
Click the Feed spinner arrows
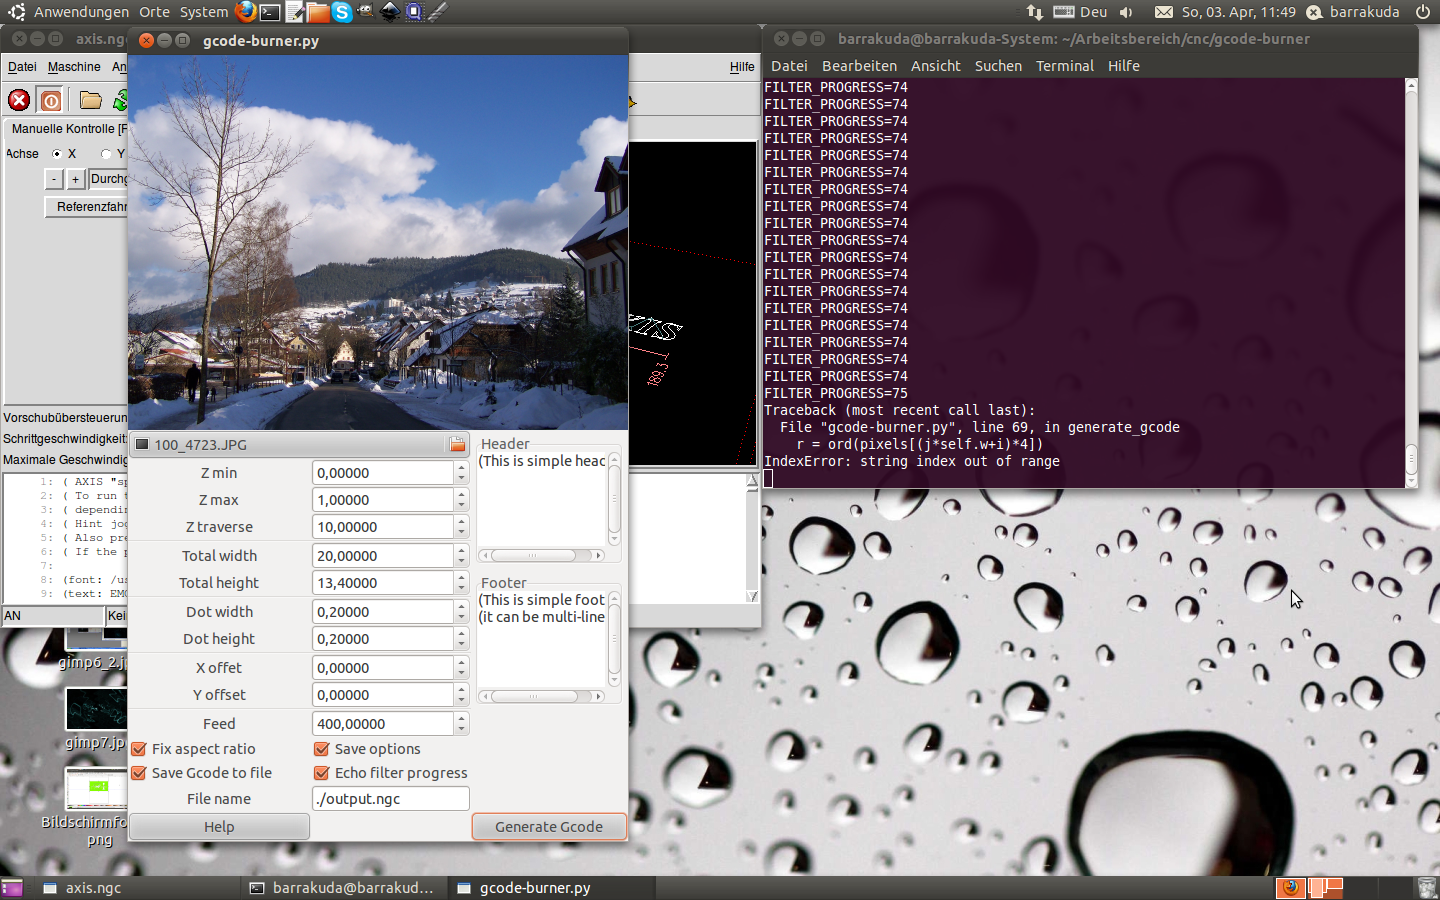[461, 724]
